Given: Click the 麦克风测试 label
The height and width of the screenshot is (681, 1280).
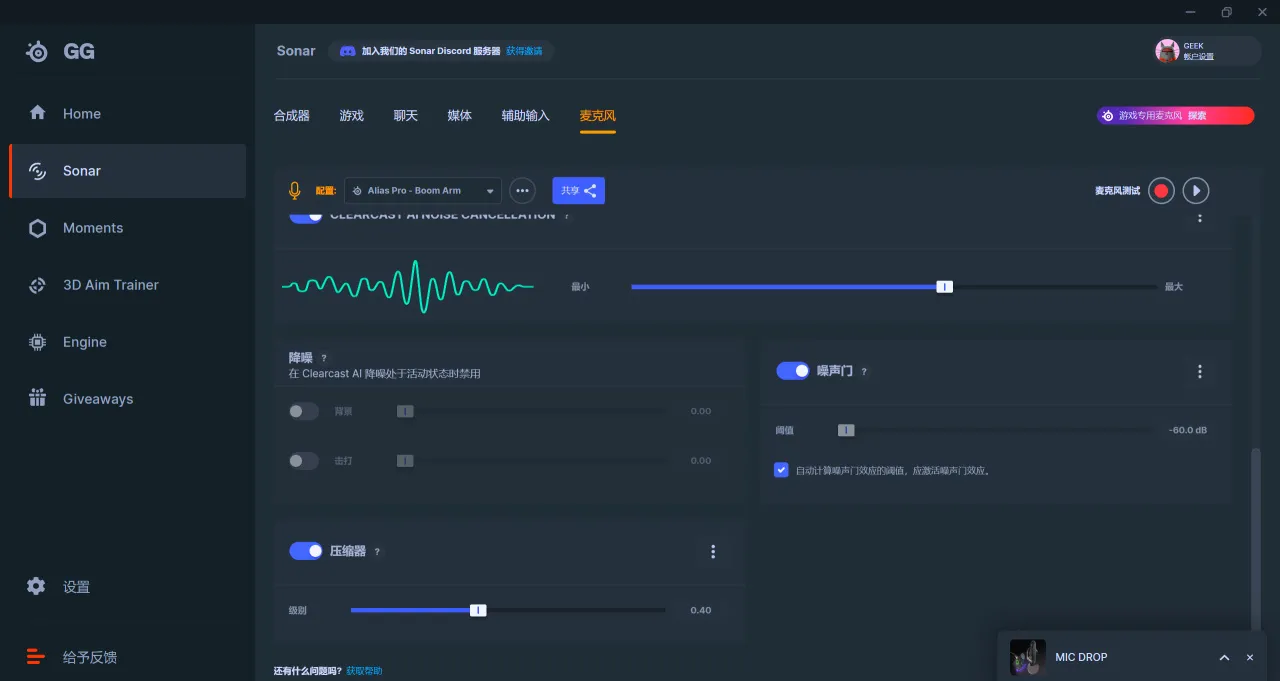Looking at the screenshot, I should (1117, 191).
